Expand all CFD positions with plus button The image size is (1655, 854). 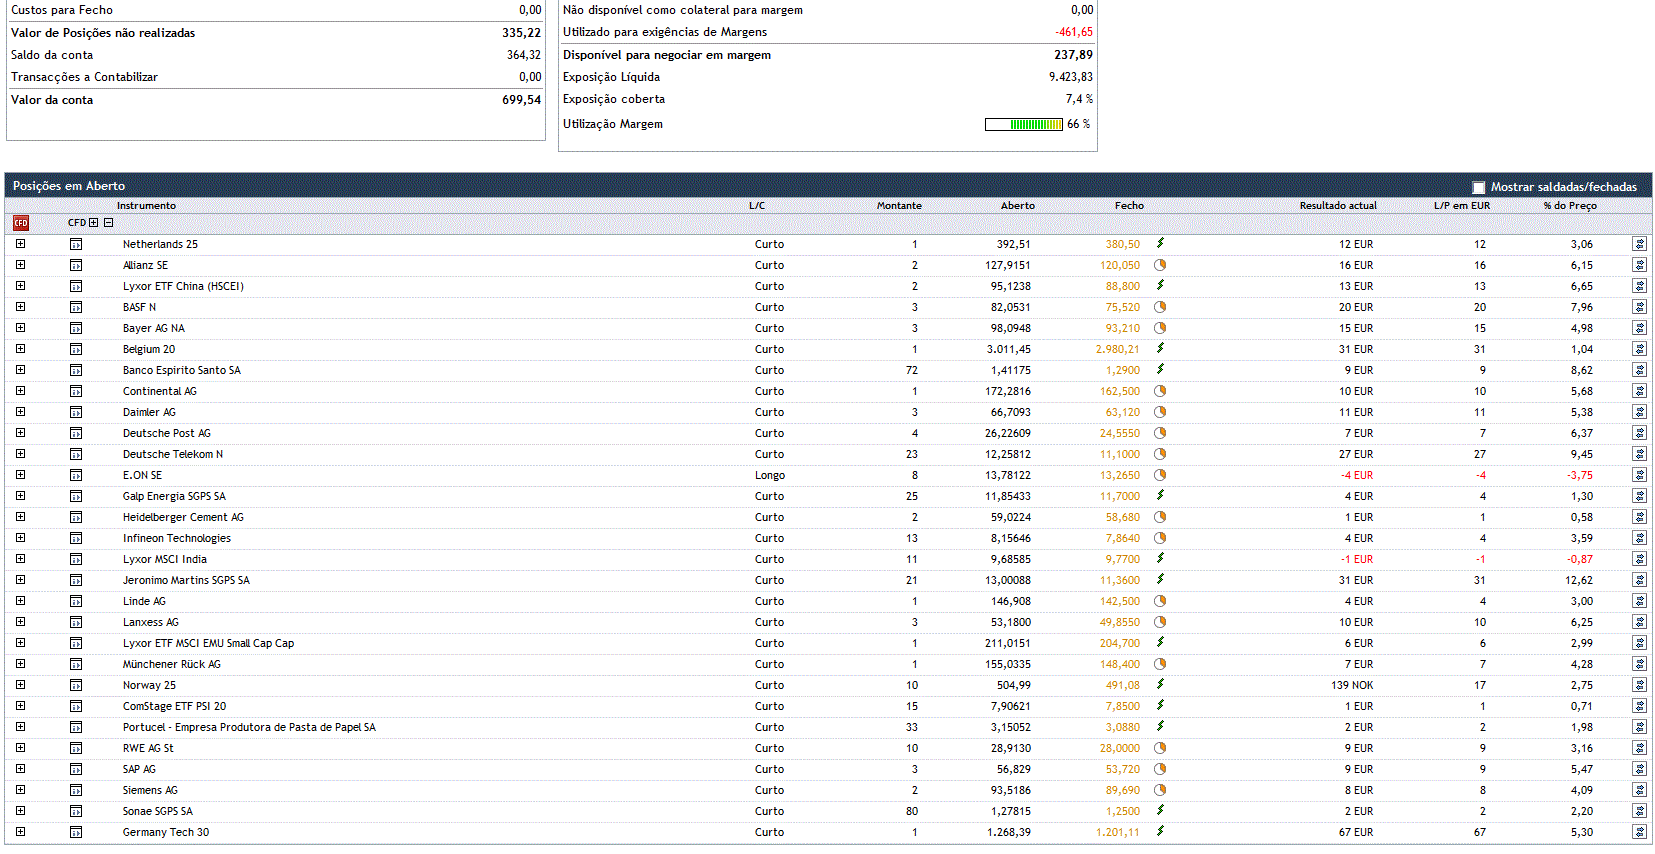click(94, 223)
